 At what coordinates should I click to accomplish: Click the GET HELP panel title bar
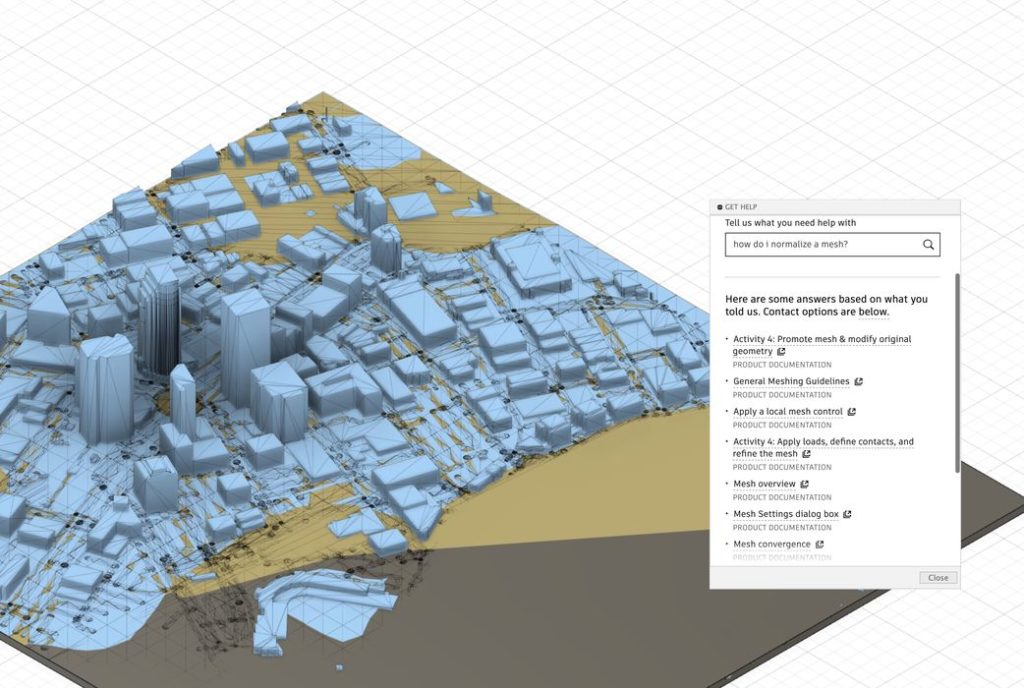point(835,207)
